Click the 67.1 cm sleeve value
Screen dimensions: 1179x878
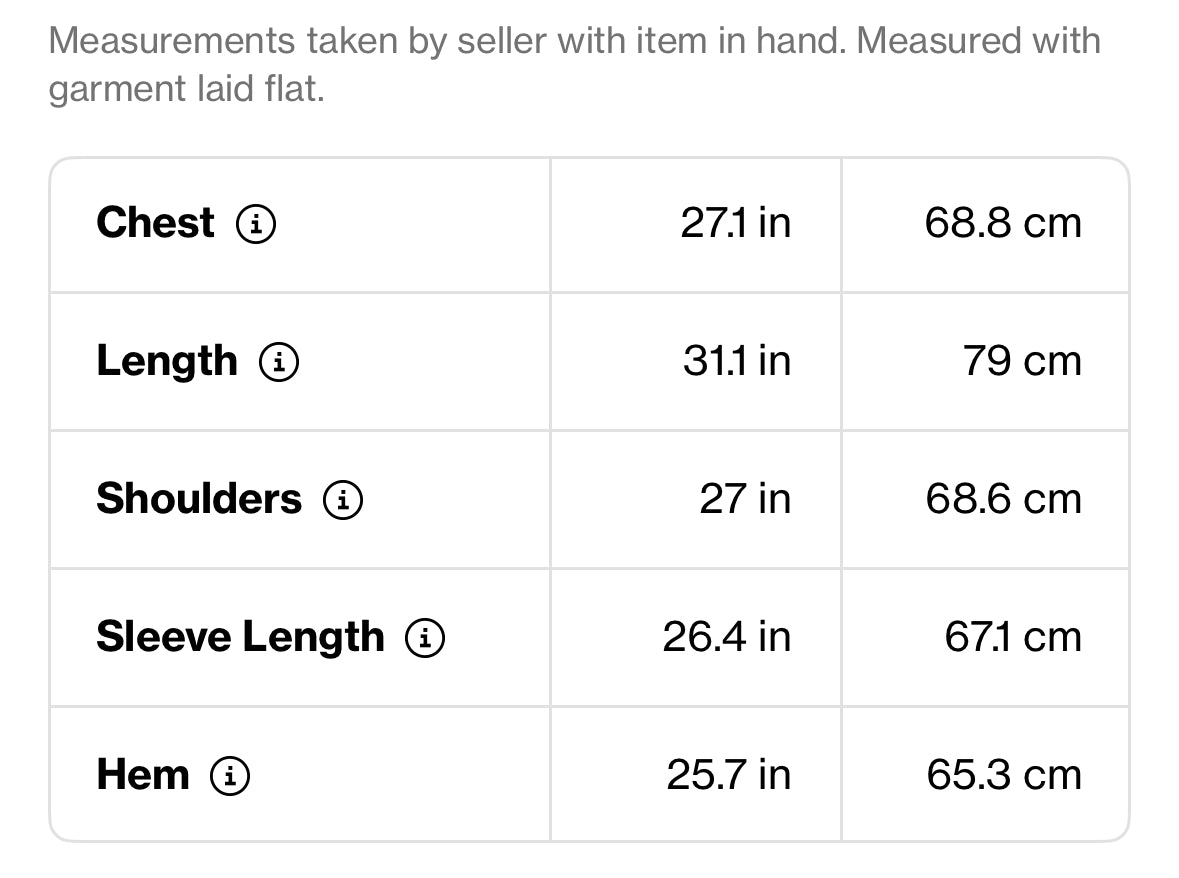1013,637
